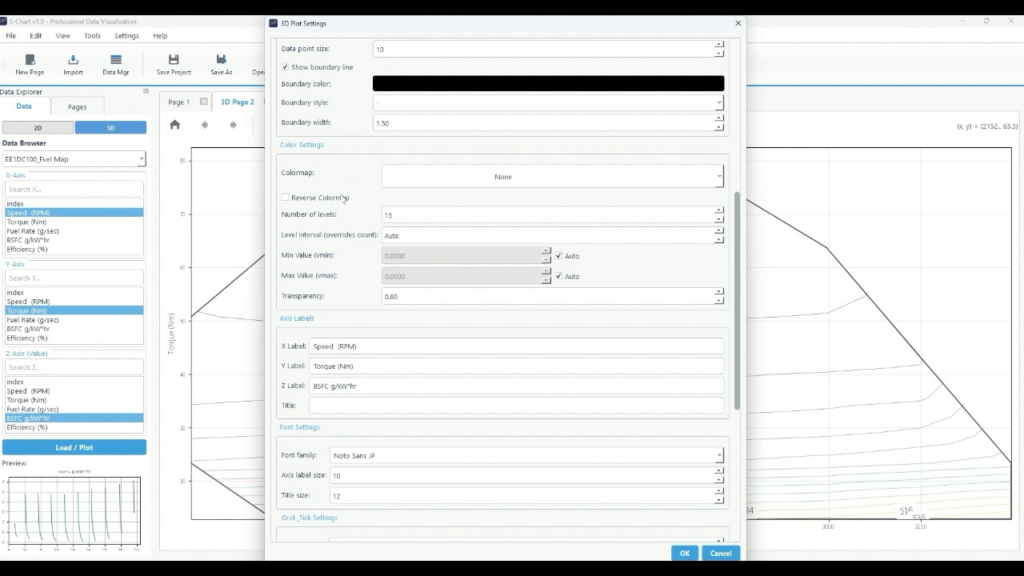
Task: Expand the Boundary style dropdown
Action: pos(547,103)
